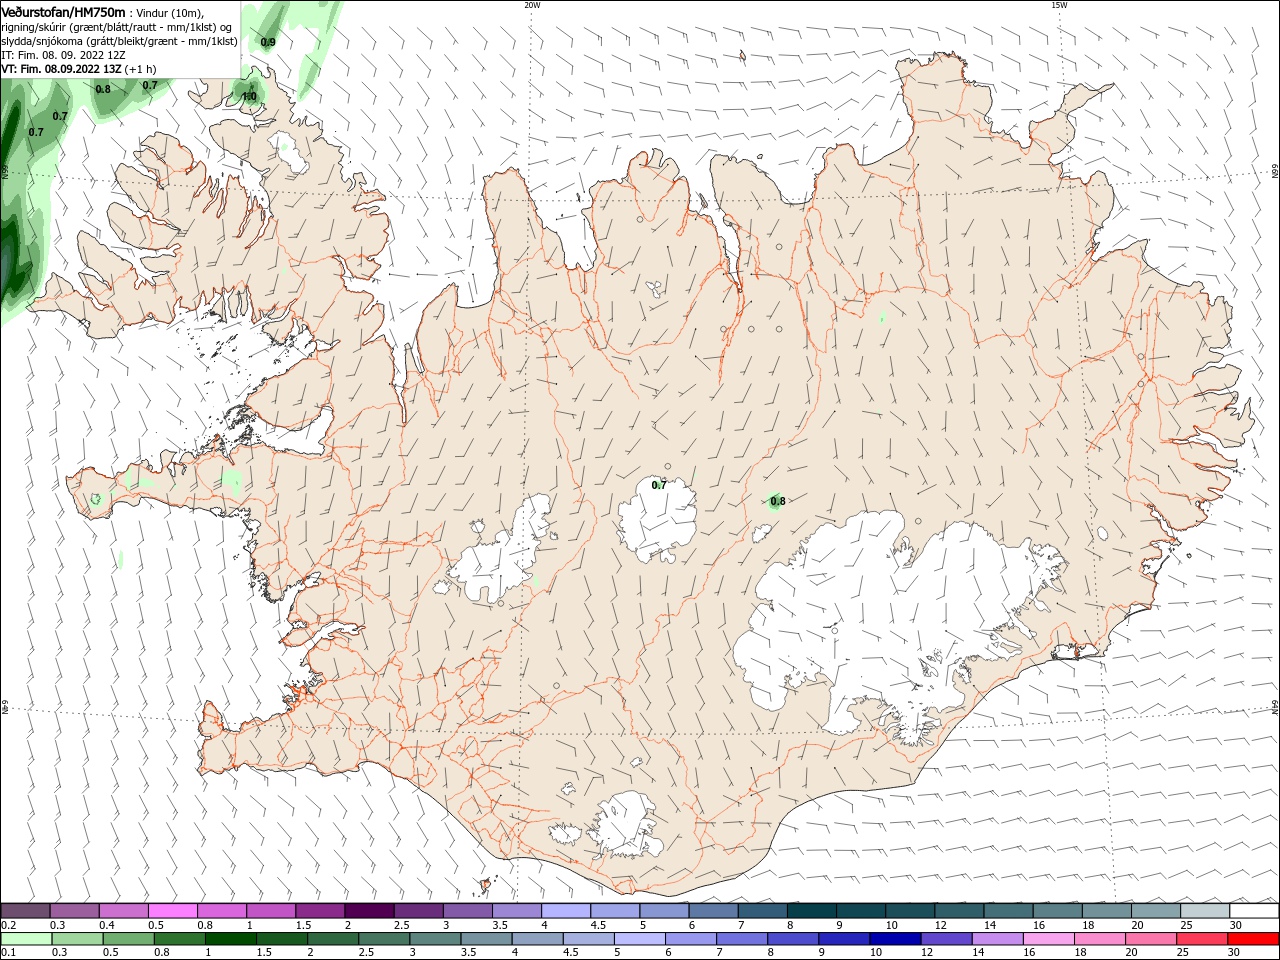Select the 1 swatch in the upper legend row
This screenshot has width=1280, height=960.
(271, 910)
